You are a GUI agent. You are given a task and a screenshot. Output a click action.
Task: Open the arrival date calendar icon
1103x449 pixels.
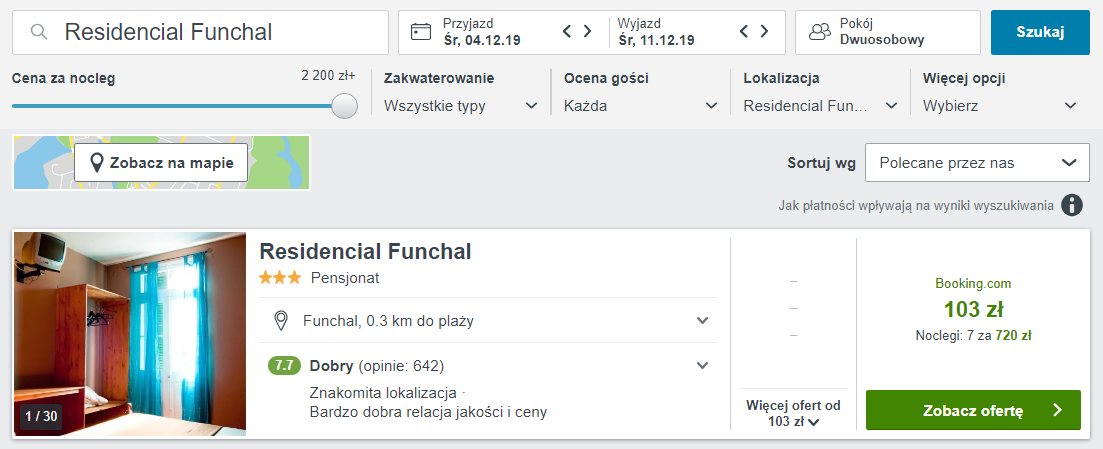[x=421, y=32]
